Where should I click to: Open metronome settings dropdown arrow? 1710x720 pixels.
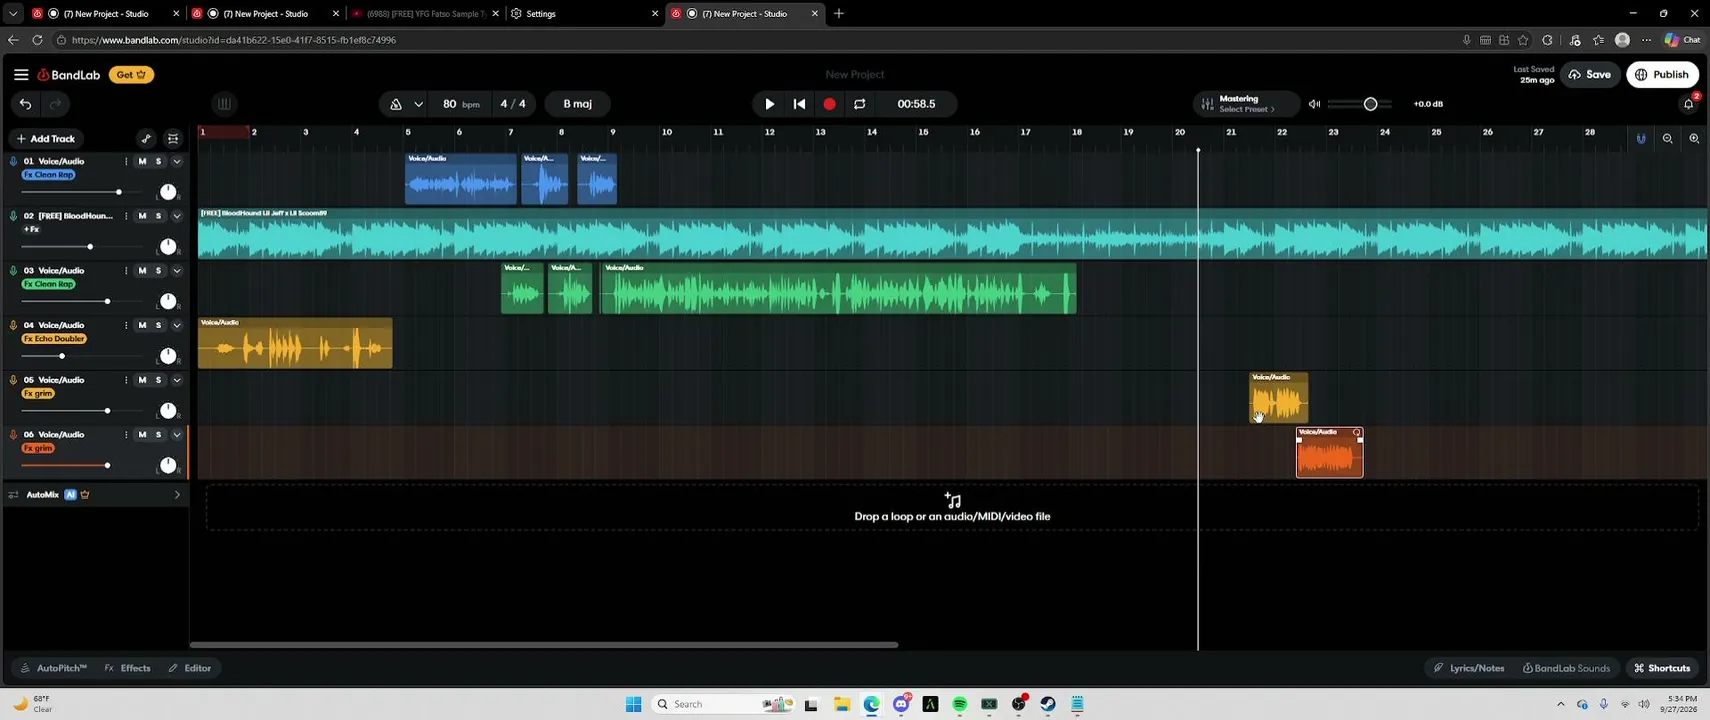[x=418, y=104]
